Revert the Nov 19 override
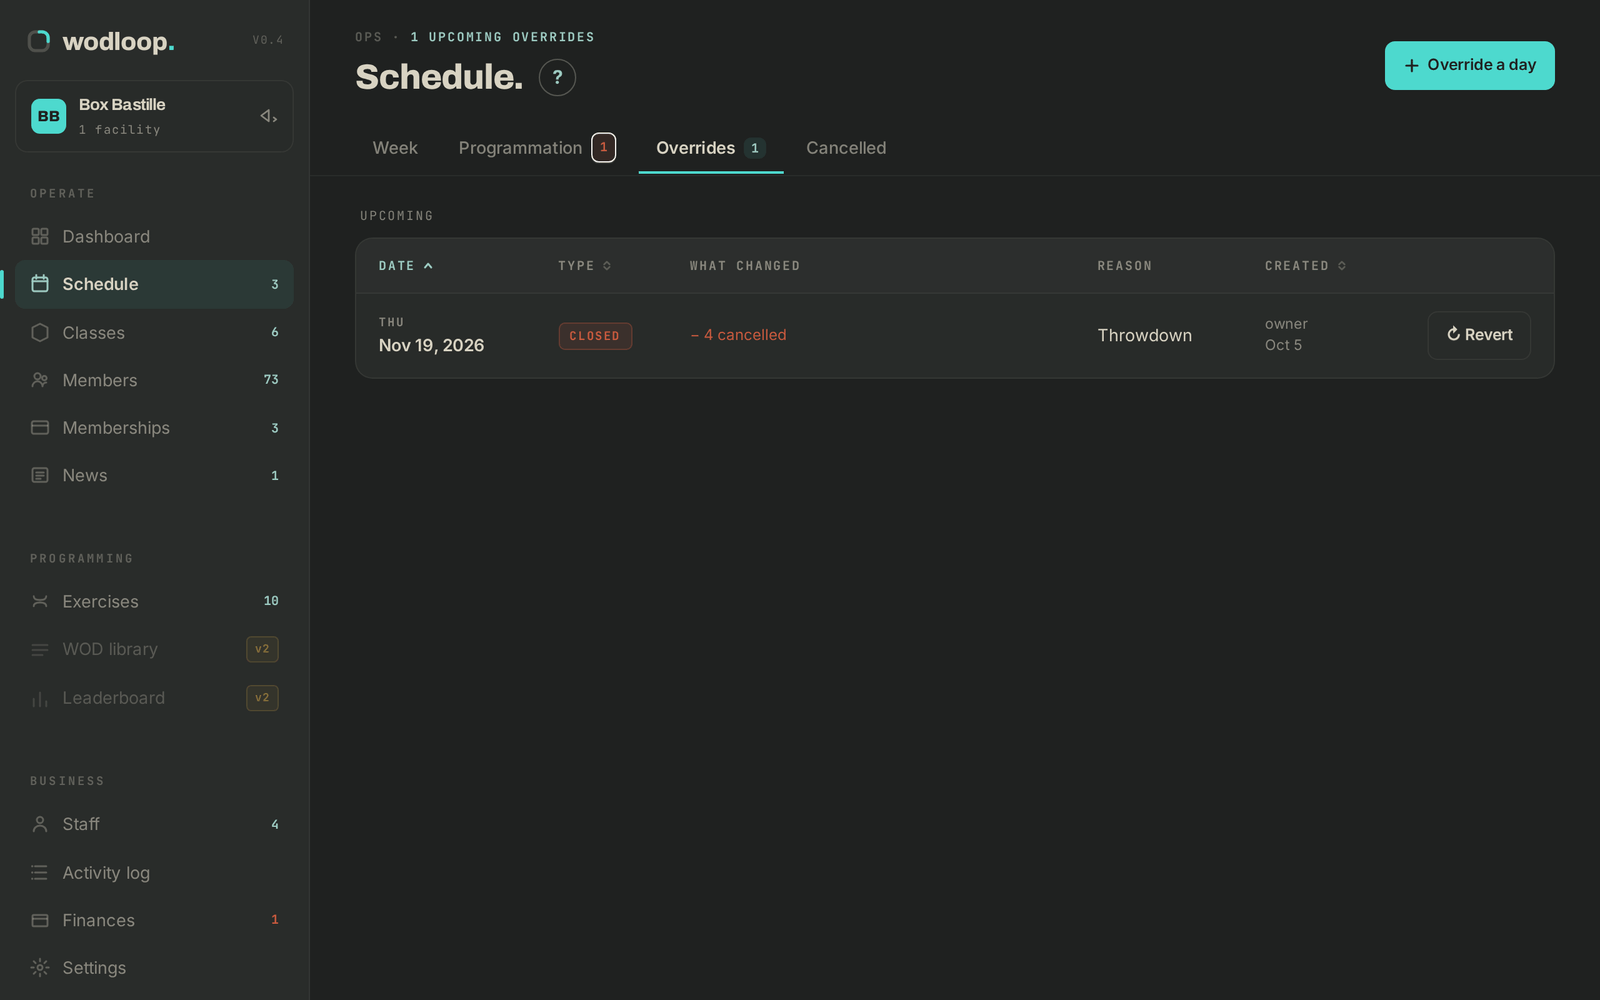The height and width of the screenshot is (1000, 1600). click(1479, 335)
